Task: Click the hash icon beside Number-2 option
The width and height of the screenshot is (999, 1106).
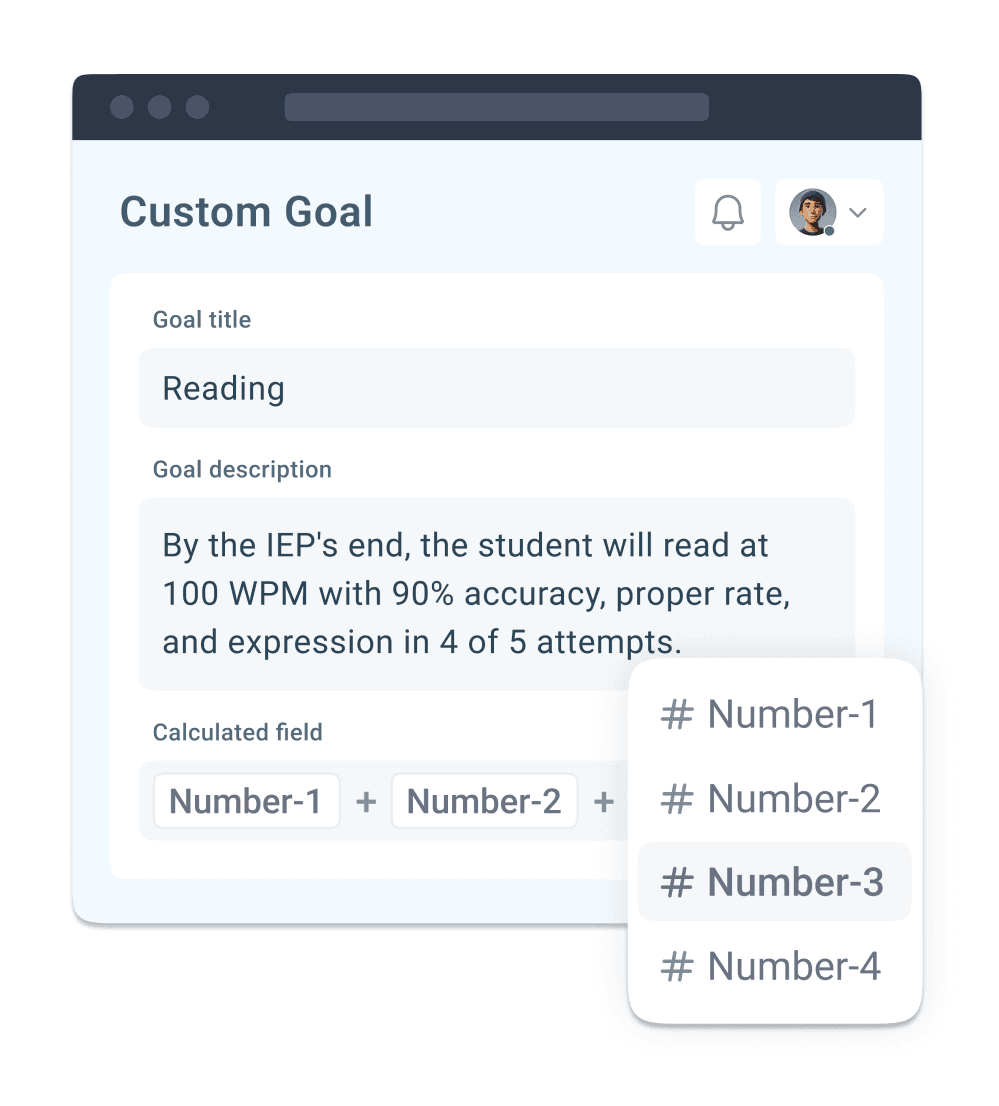Action: coord(677,799)
